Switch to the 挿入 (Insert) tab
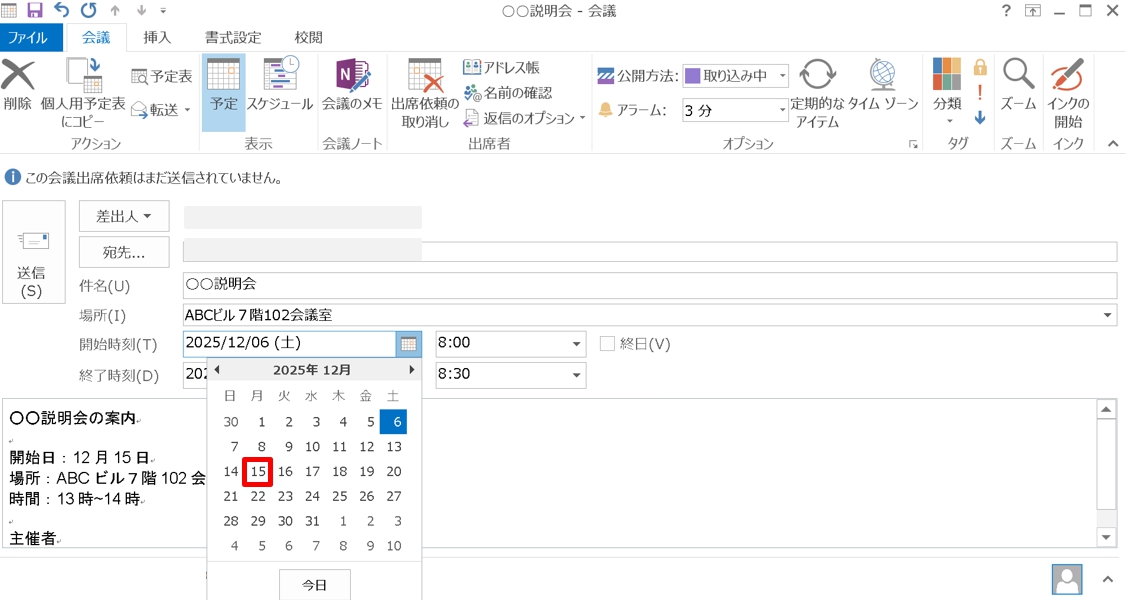This screenshot has width=1126, height=600. (157, 37)
